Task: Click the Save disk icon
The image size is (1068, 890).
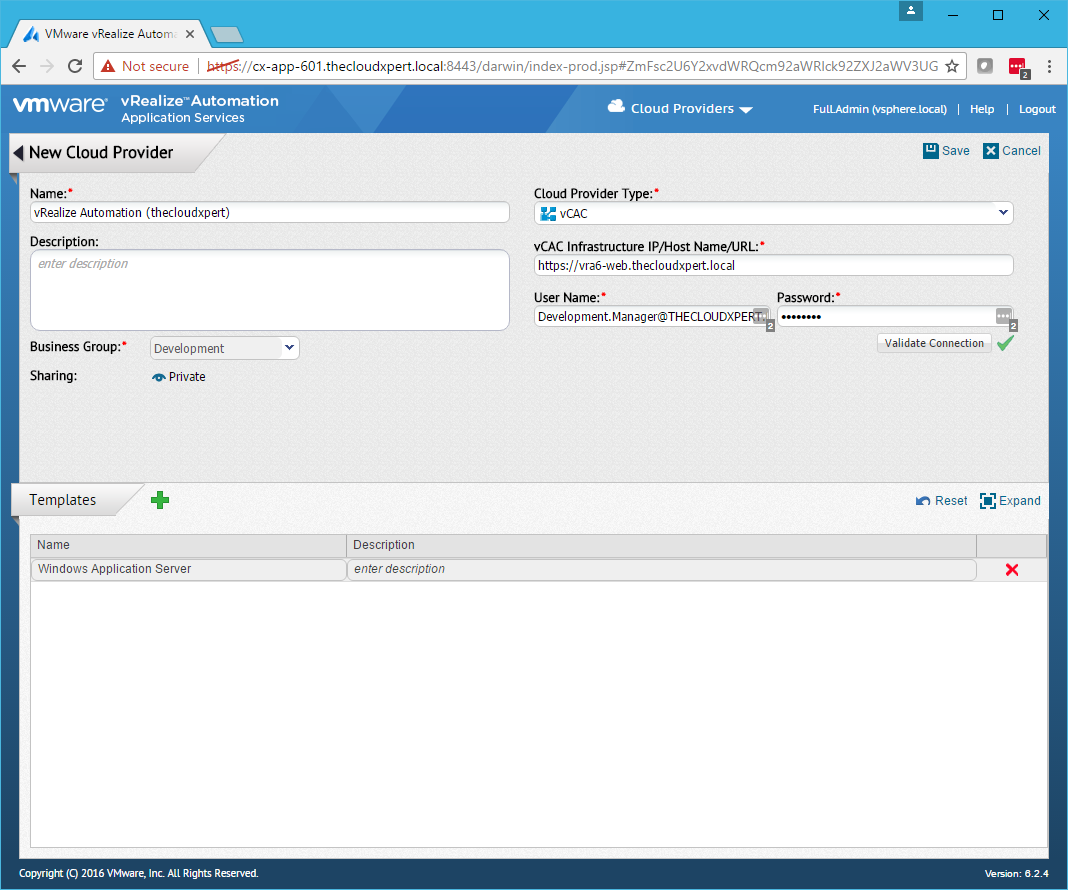Action: pyautogui.click(x=931, y=151)
